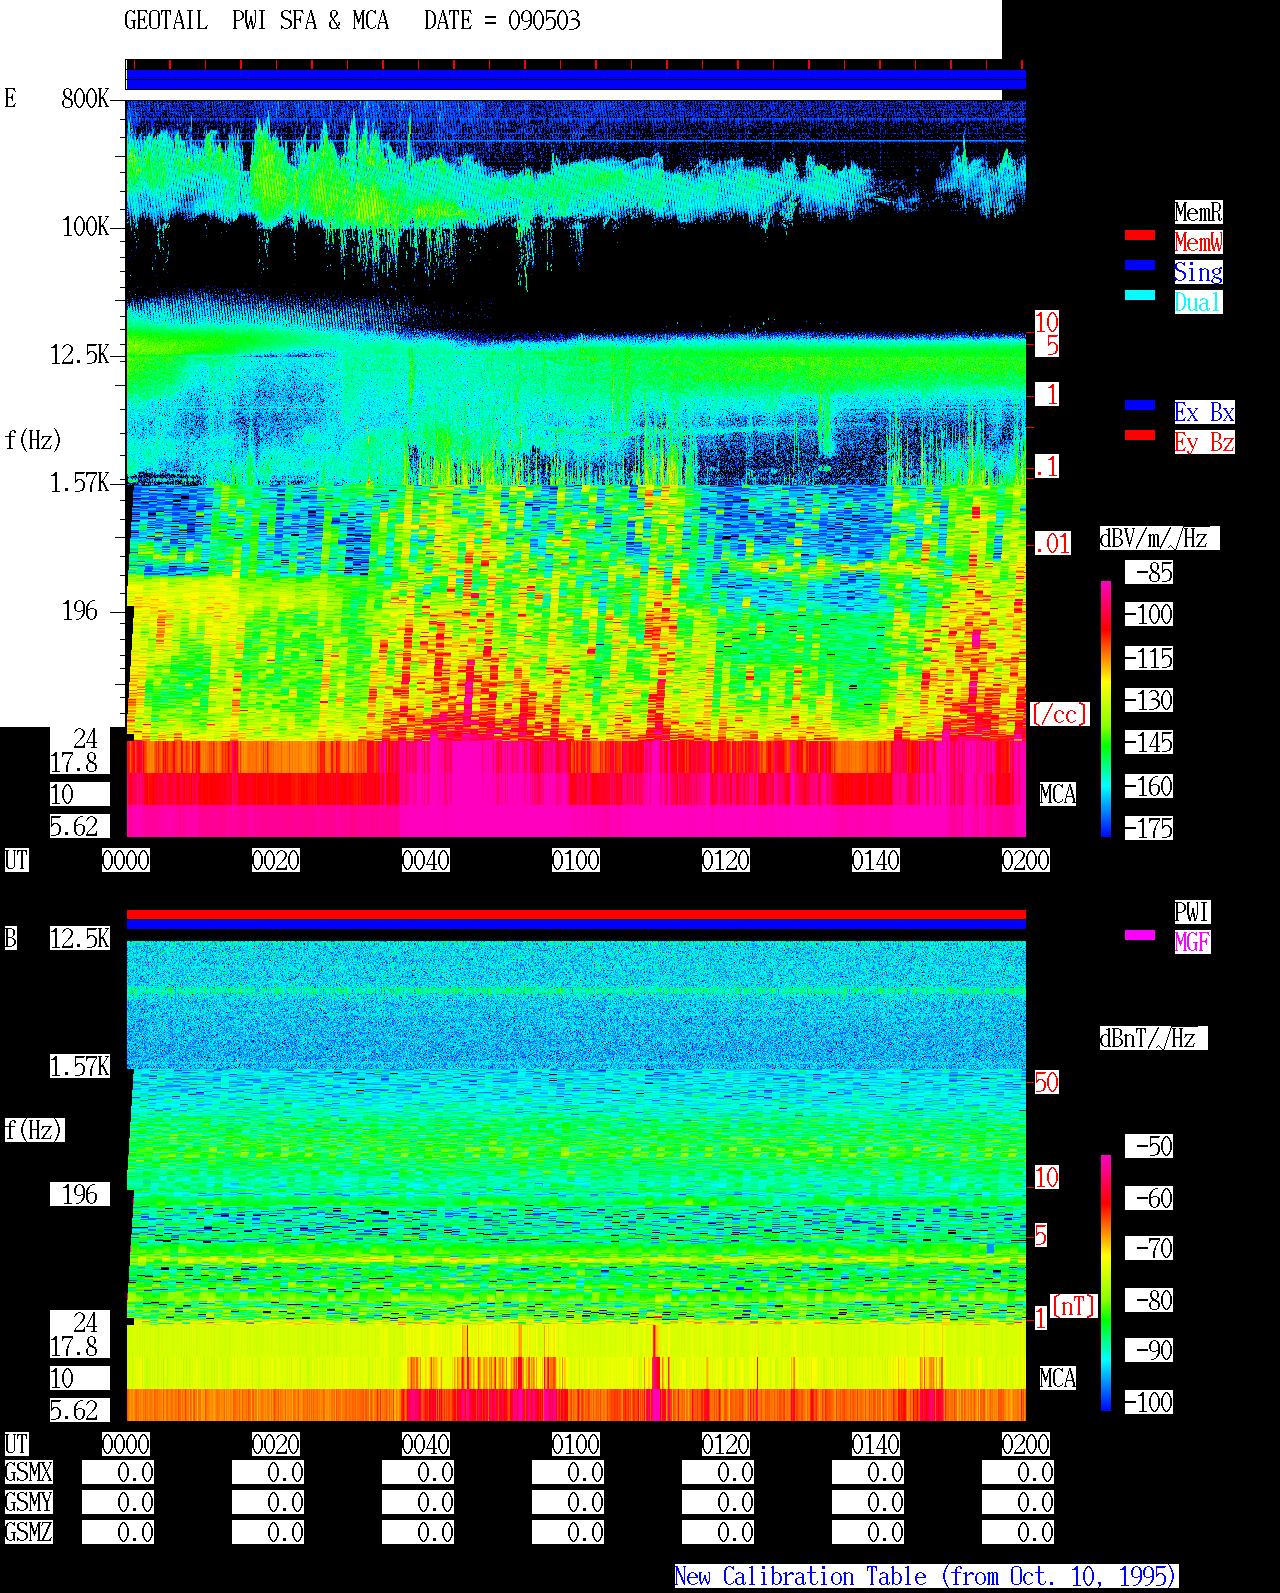Image resolution: width=1280 pixels, height=1593 pixels.
Task: Click the Ex Bx legend label
Action: click(1204, 412)
